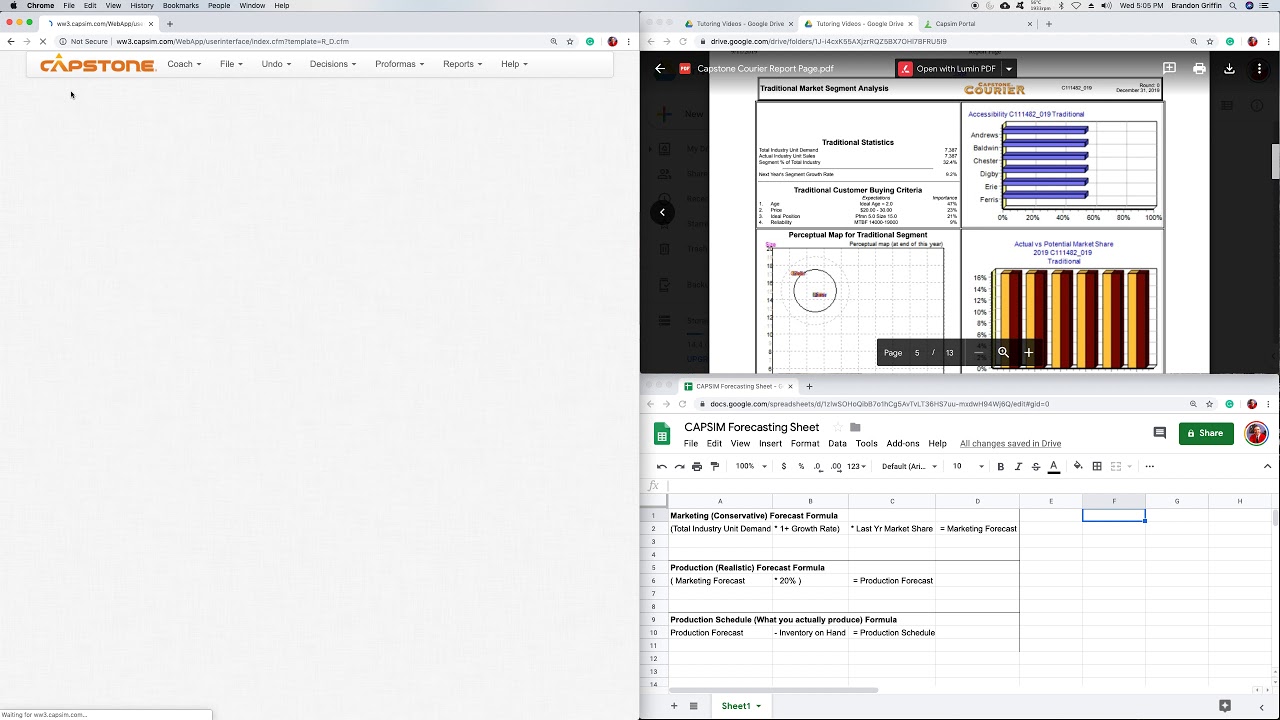Star the CAPSIM Forecasting Sheet

click(837, 428)
